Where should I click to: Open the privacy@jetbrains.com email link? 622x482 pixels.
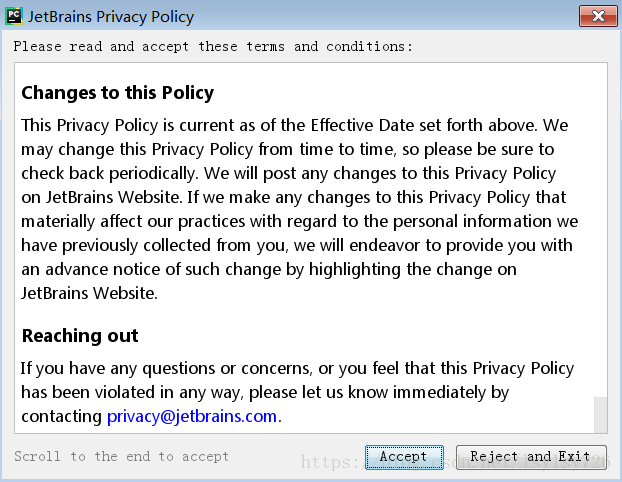click(x=192, y=417)
